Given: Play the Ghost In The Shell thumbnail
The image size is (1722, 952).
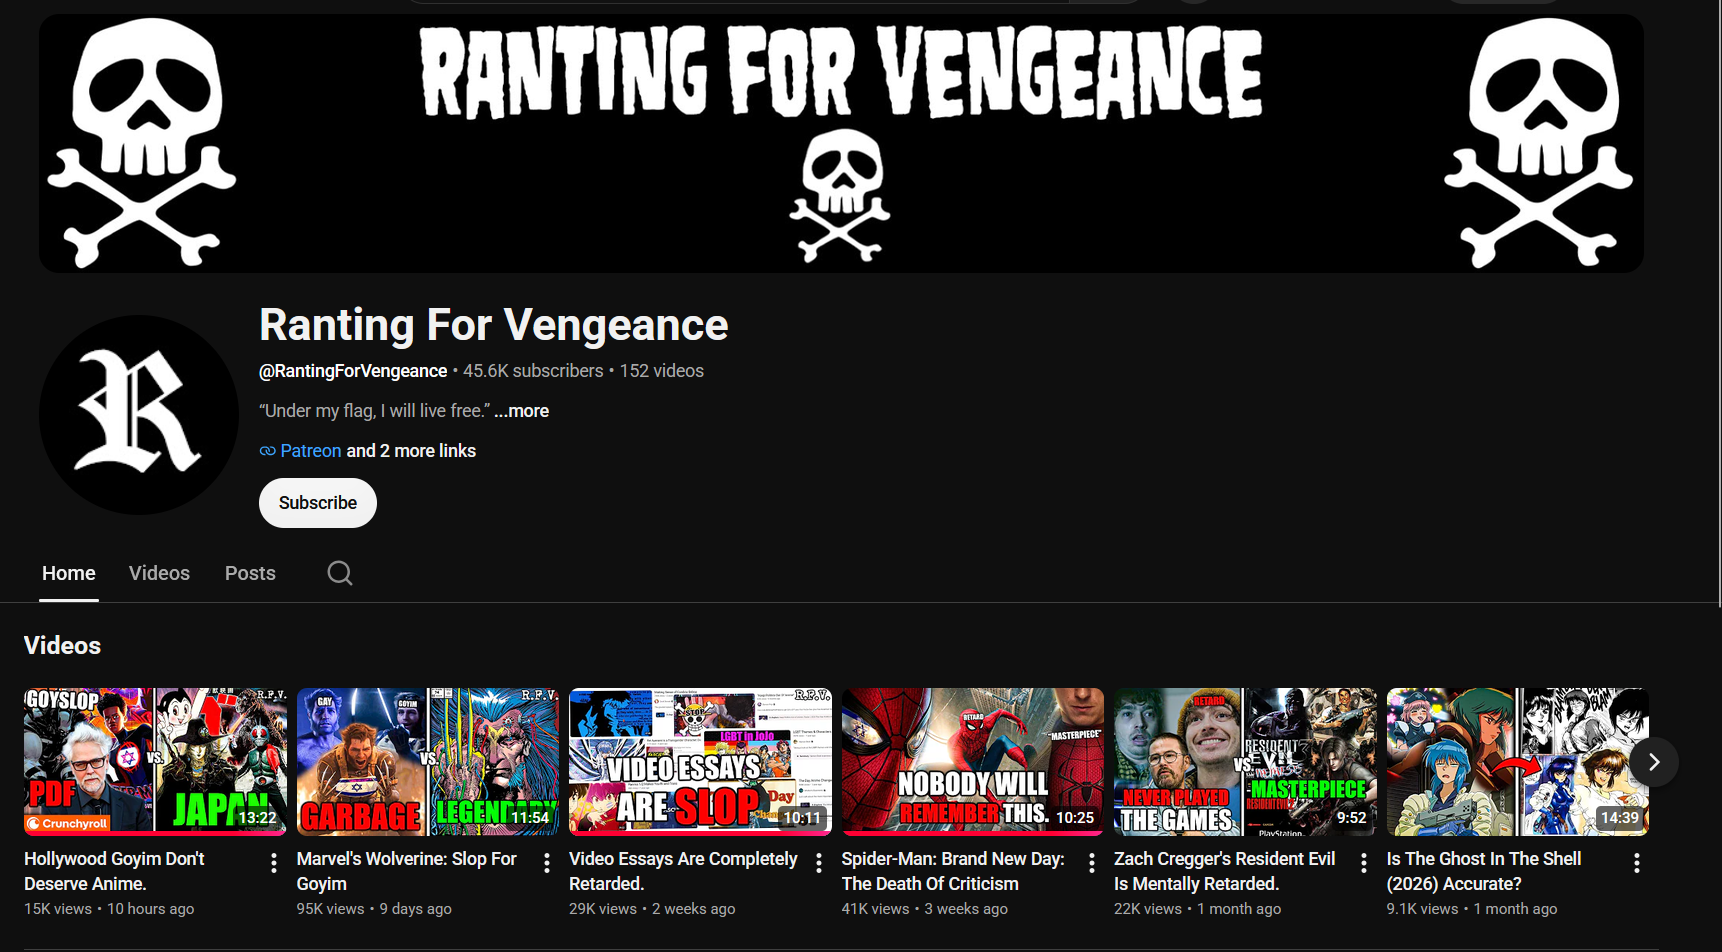Looking at the screenshot, I should click(1518, 762).
